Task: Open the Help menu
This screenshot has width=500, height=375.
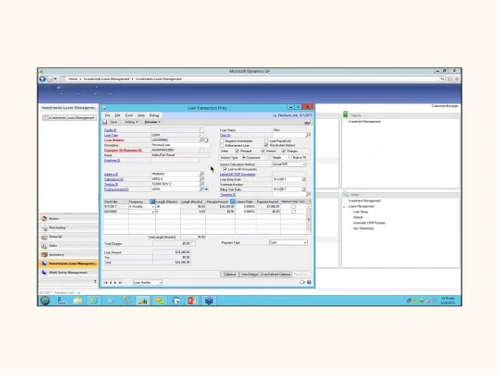Action: click(141, 115)
